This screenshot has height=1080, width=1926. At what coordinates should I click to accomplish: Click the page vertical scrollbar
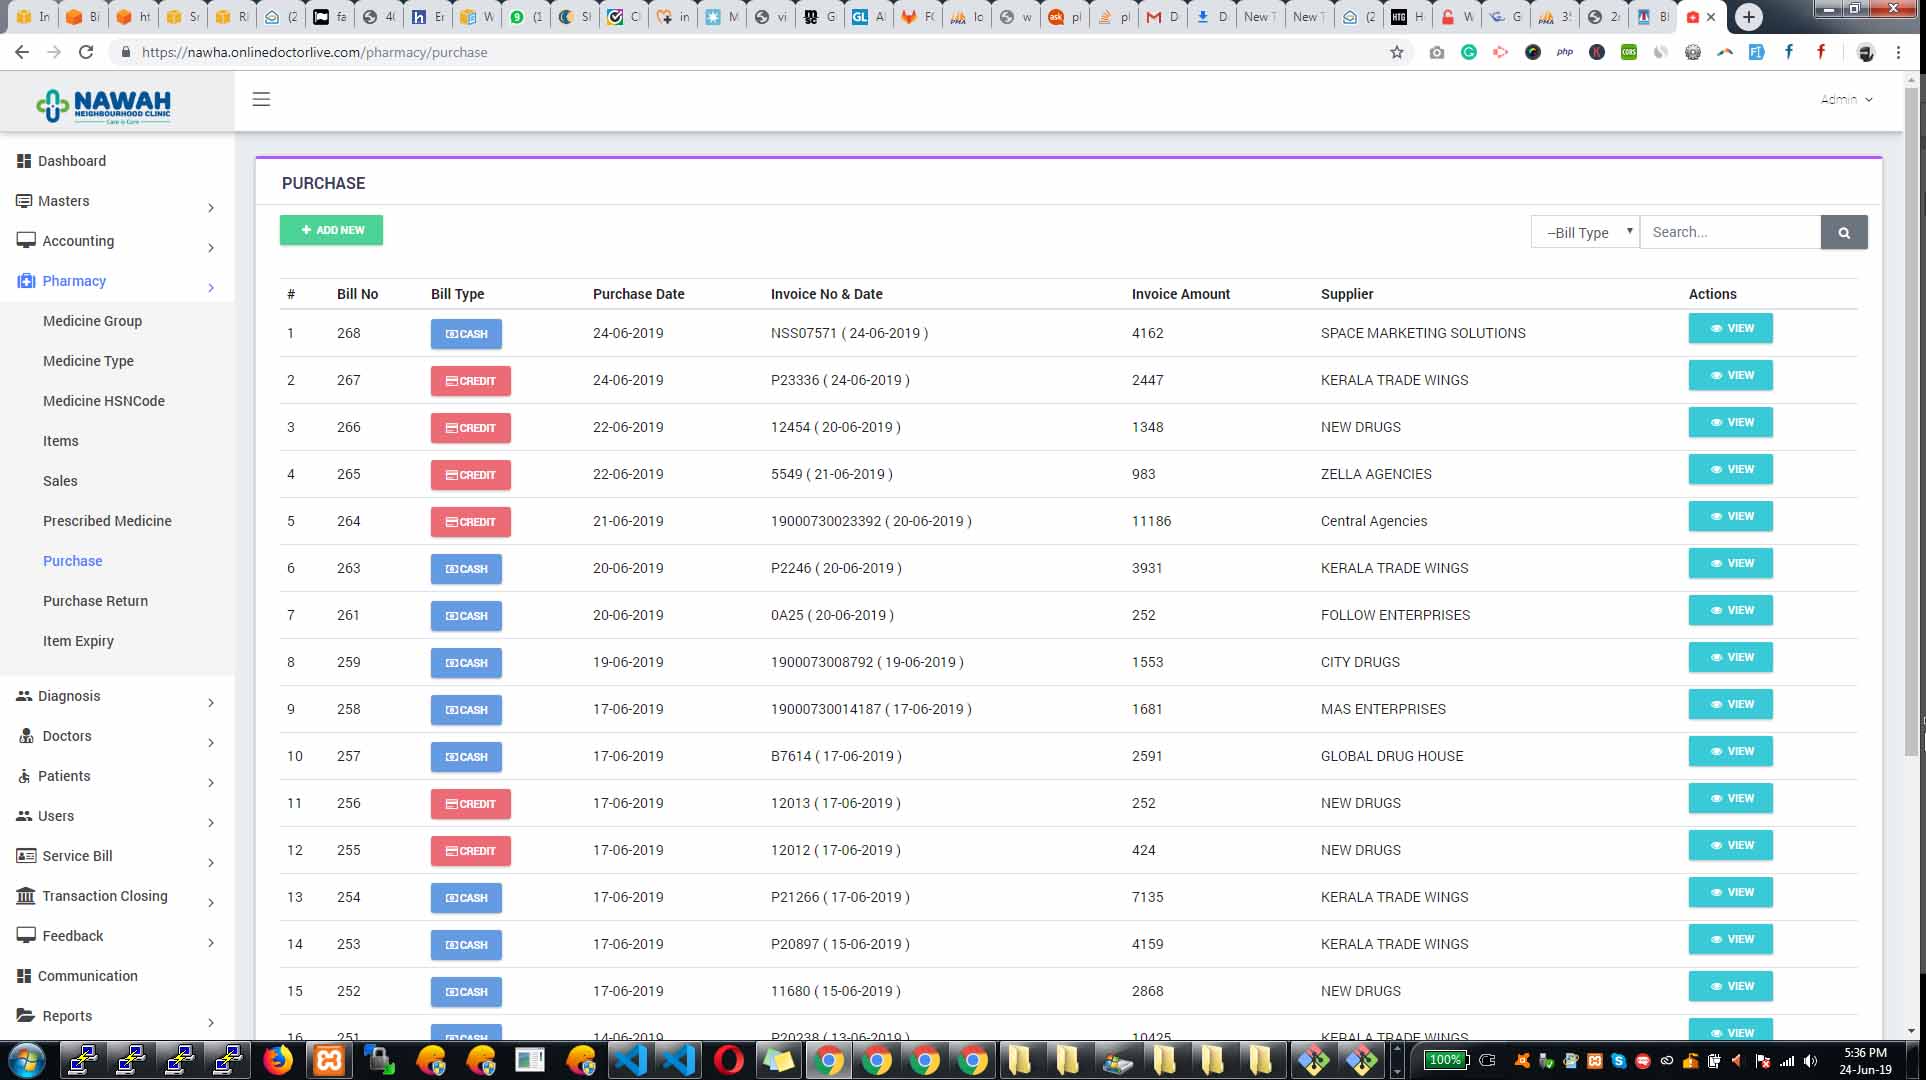pyautogui.click(x=1911, y=420)
